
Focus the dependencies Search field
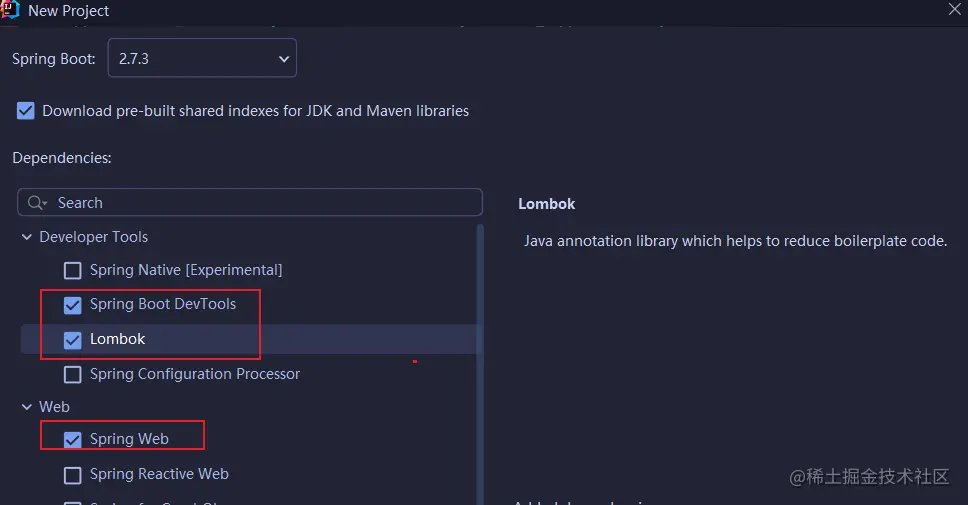(249, 202)
